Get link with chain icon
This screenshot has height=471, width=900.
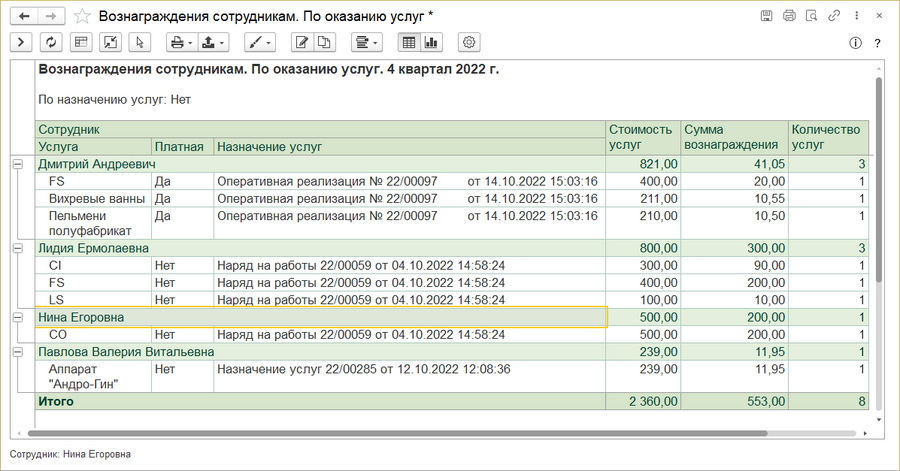tap(834, 16)
